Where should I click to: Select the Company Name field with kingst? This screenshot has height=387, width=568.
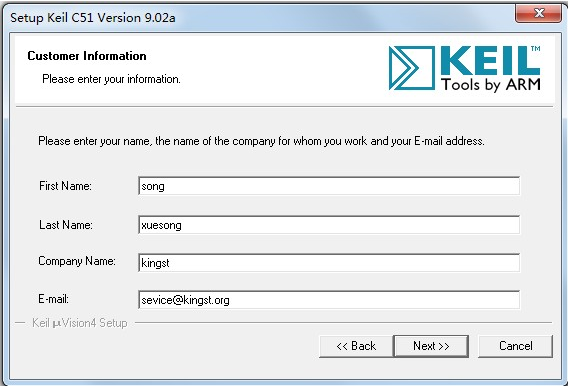coord(329,263)
